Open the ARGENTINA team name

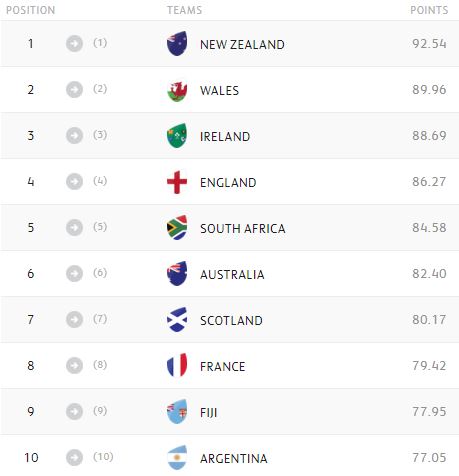[234, 458]
